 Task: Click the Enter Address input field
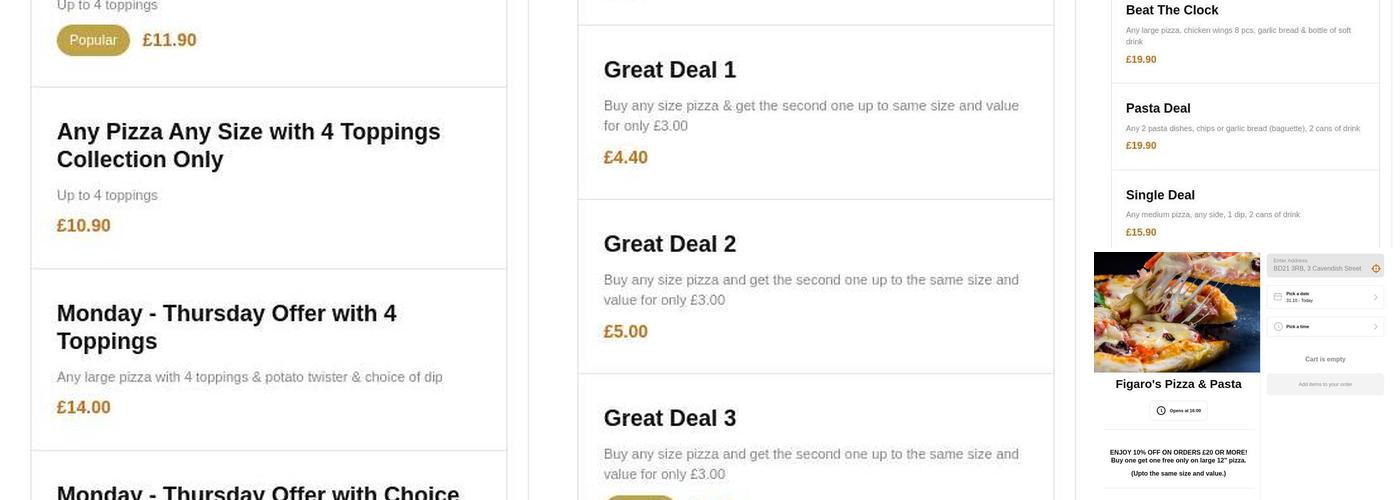[x=1317, y=265]
